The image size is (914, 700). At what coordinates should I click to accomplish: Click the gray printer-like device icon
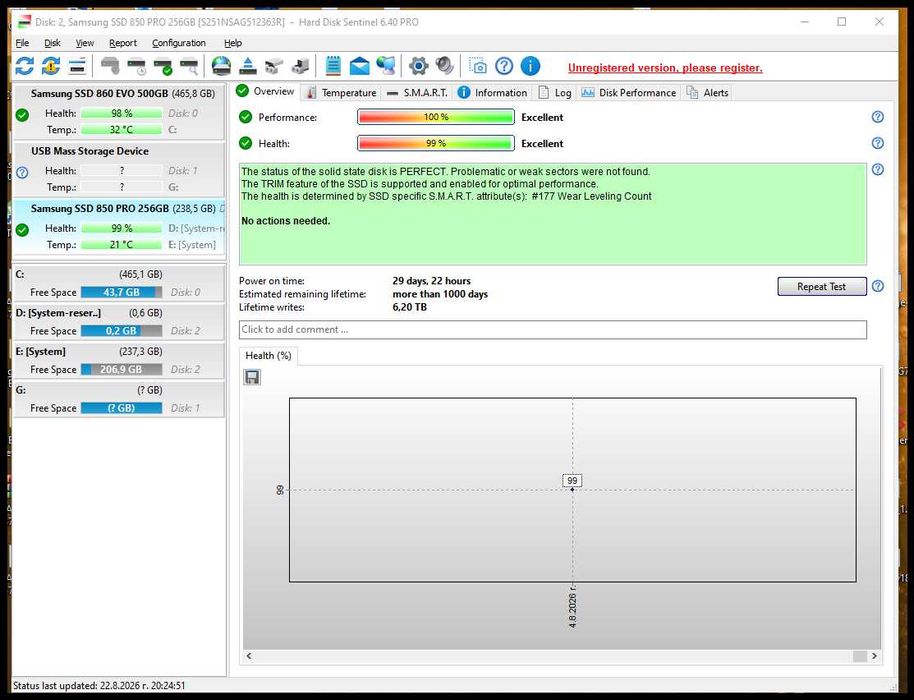[x=274, y=66]
